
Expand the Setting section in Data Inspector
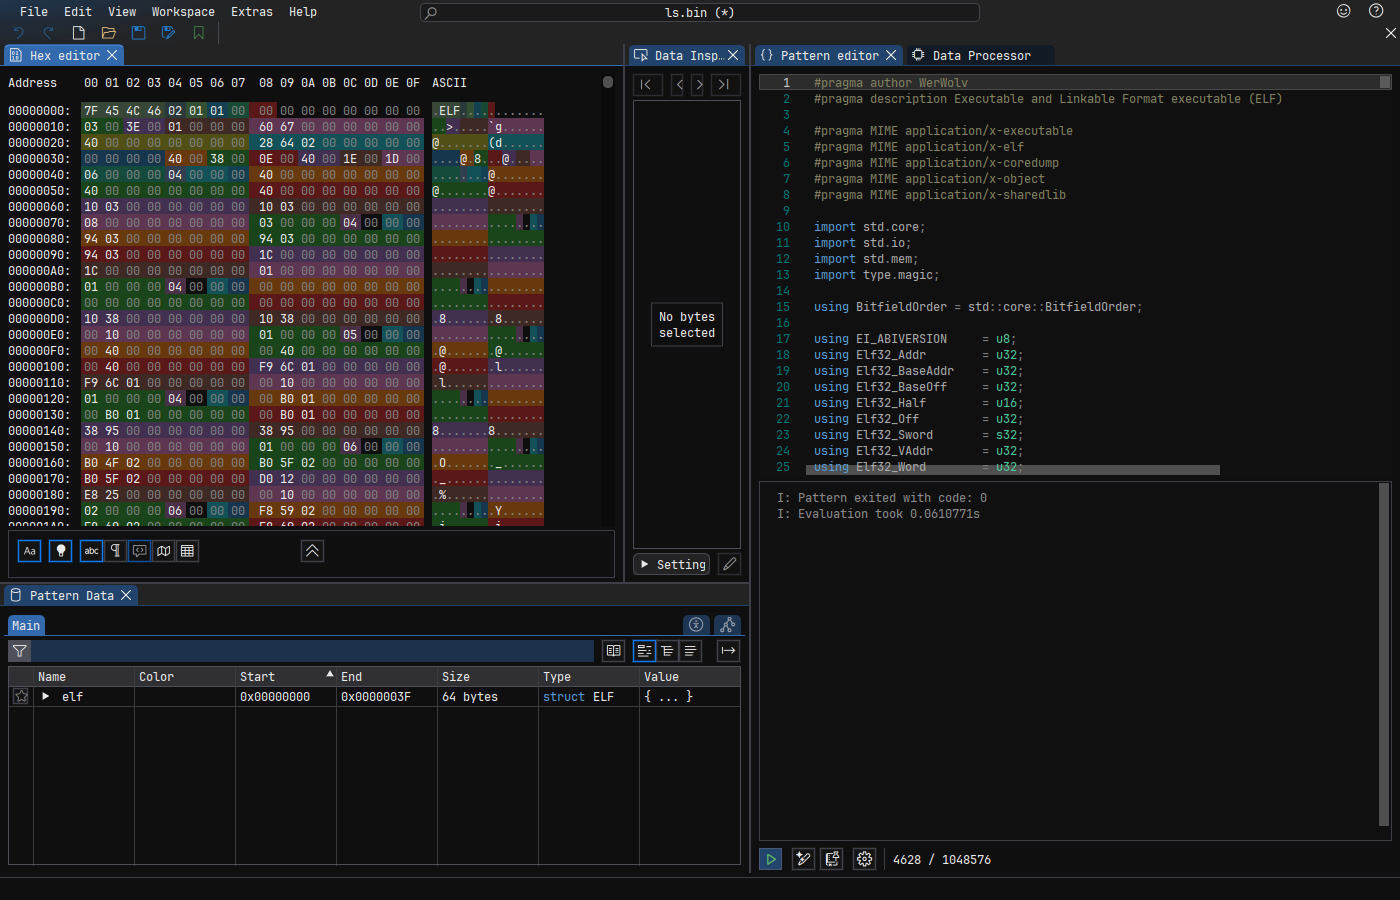672,565
